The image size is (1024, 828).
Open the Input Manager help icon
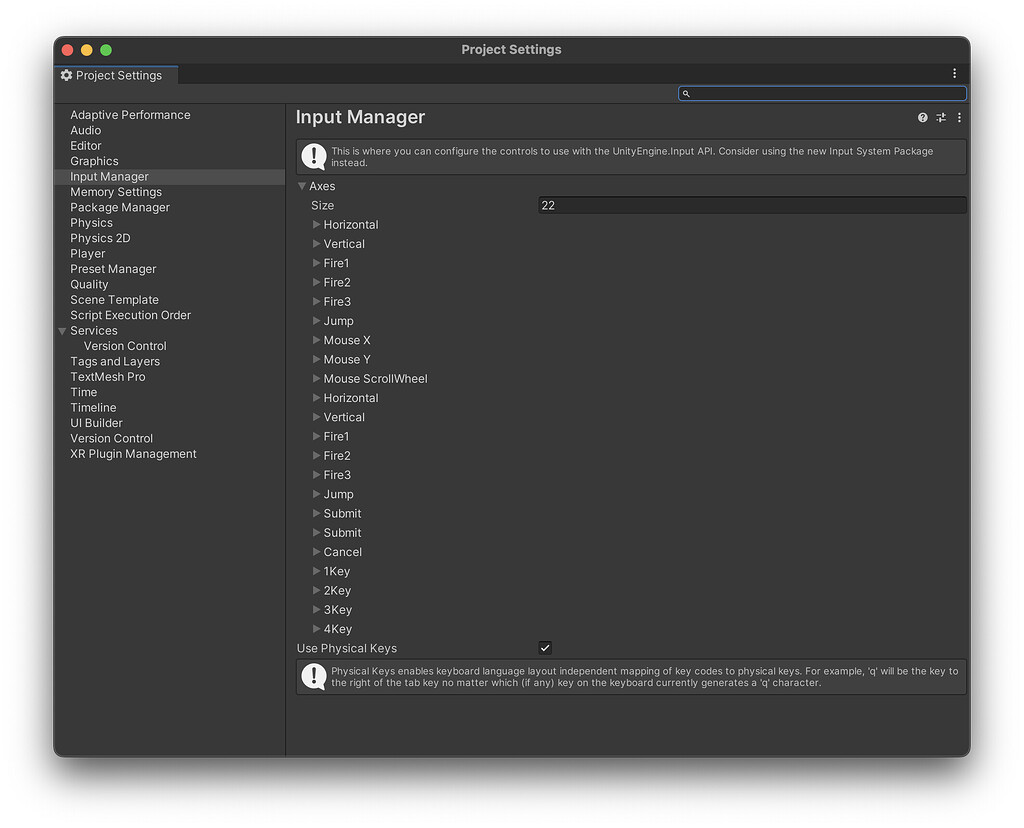[x=922, y=117]
